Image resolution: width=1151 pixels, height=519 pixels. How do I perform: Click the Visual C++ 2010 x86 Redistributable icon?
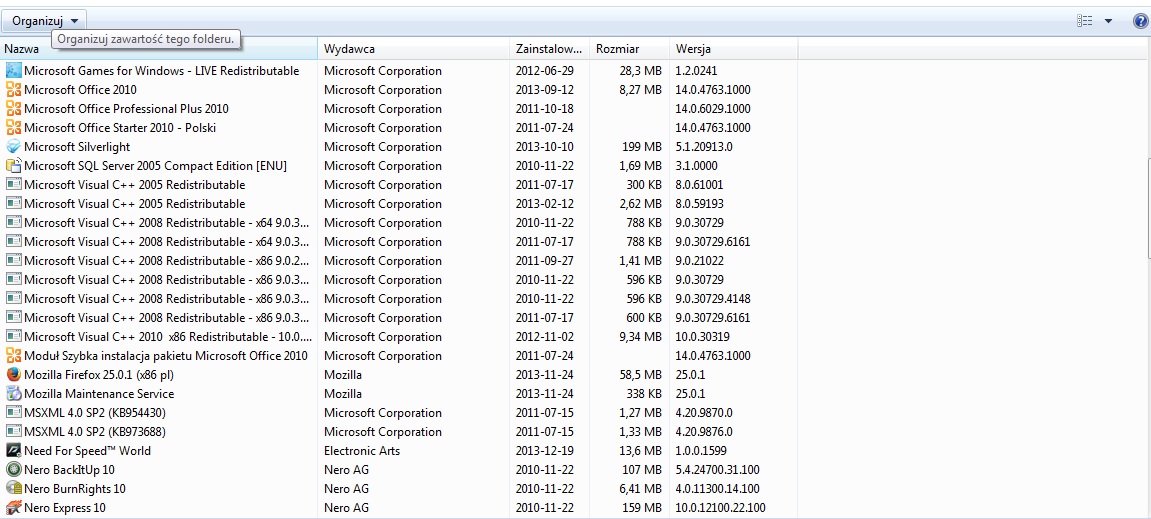tap(13, 337)
